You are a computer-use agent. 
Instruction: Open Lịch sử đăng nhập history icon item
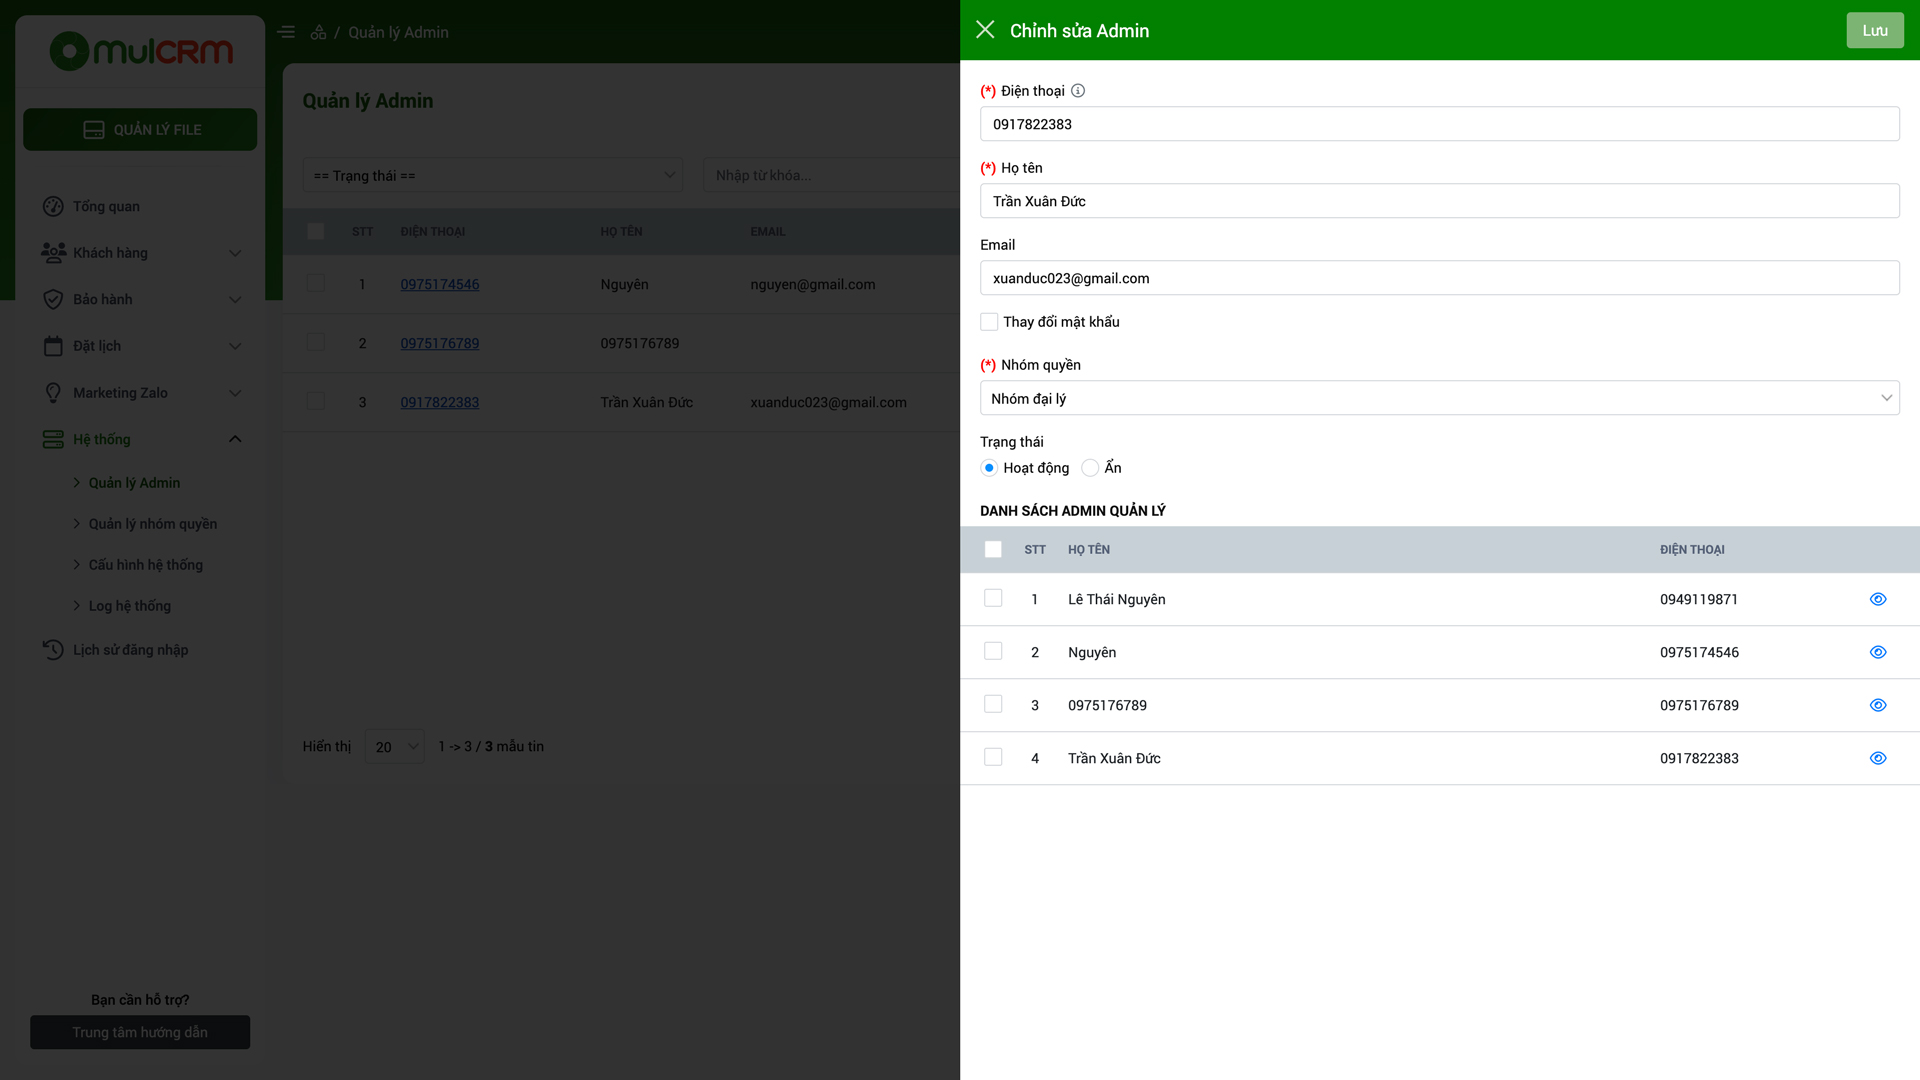53,650
